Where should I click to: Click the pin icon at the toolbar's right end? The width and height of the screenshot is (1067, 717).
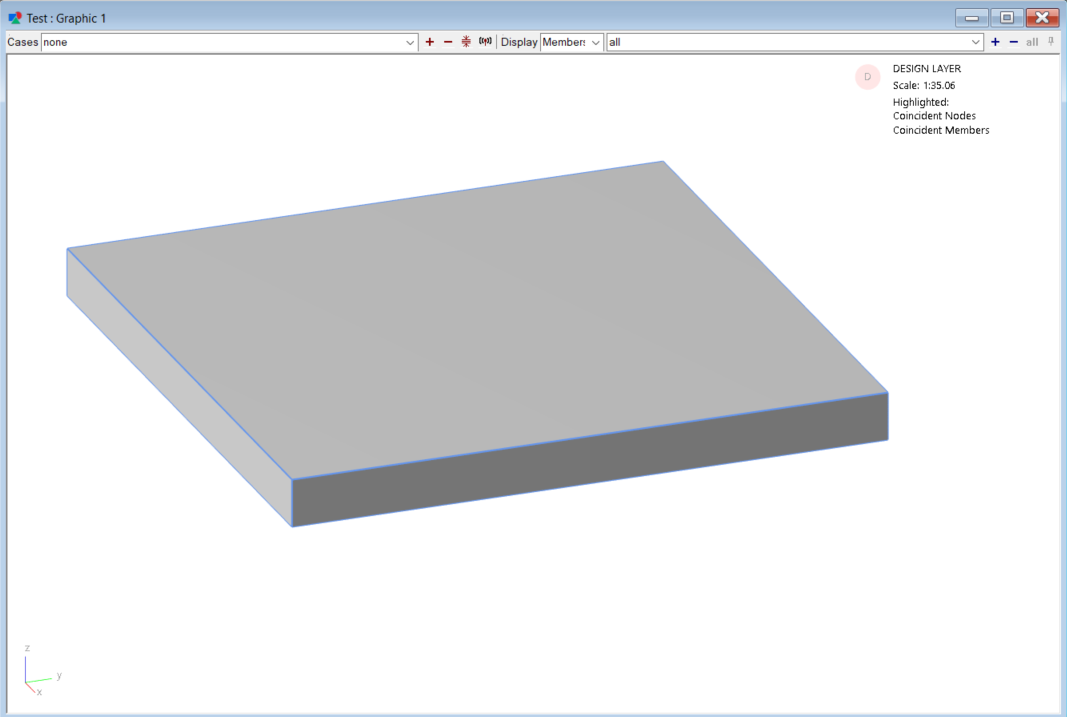tap(1051, 42)
